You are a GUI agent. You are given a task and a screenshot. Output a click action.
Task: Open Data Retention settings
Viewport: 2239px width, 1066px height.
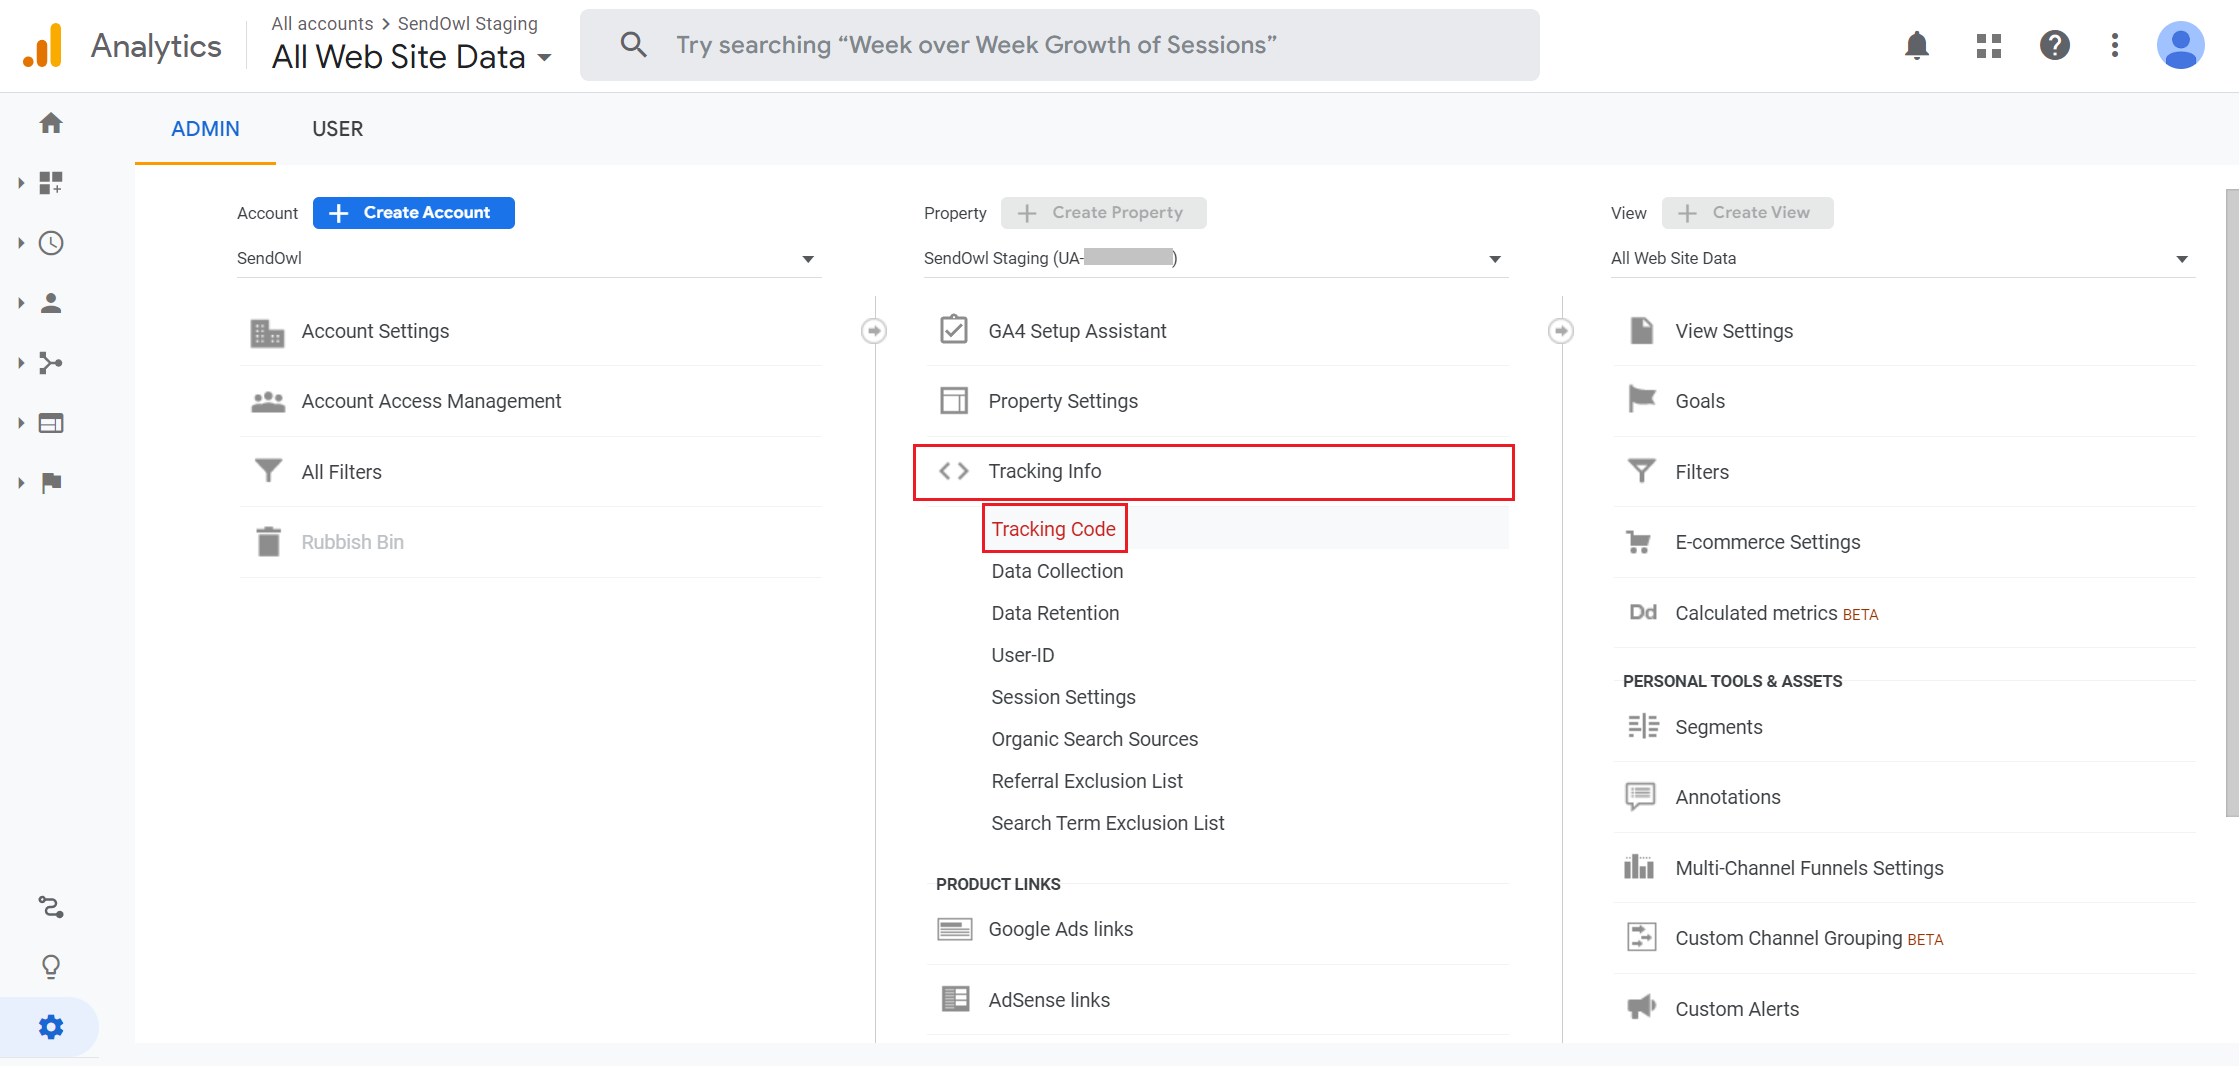(x=1055, y=613)
